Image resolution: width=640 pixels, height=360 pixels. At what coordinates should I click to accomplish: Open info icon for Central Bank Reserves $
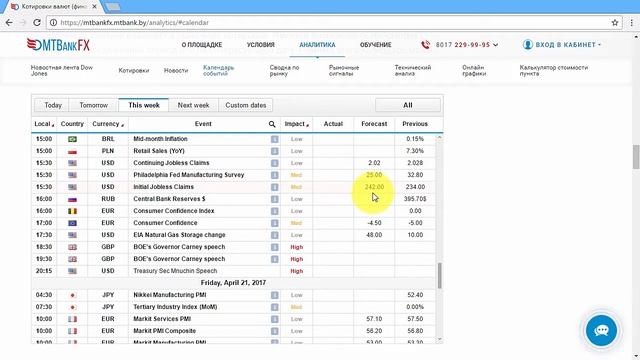click(274, 199)
